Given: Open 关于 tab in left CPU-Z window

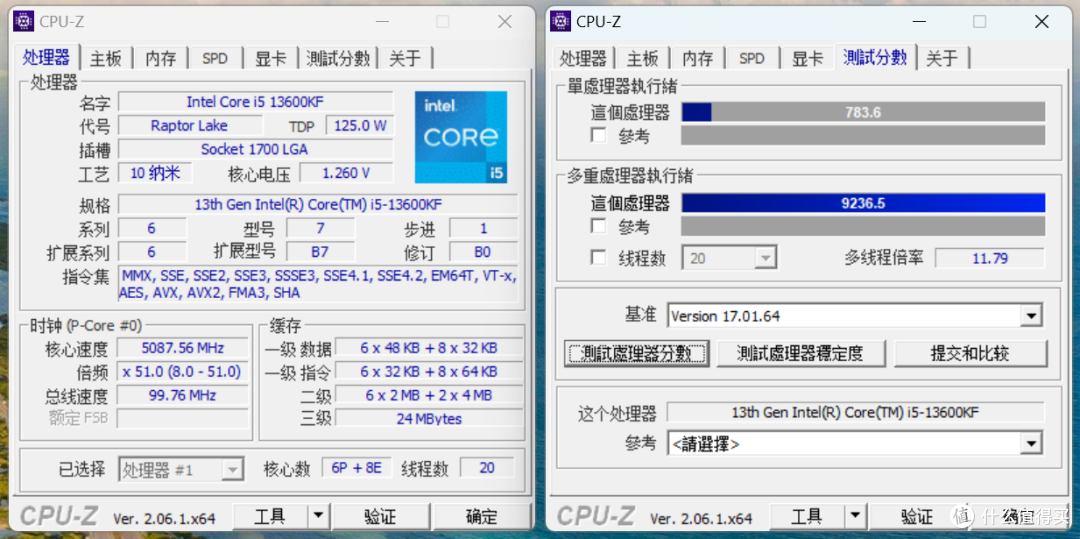Looking at the screenshot, I should point(405,59).
